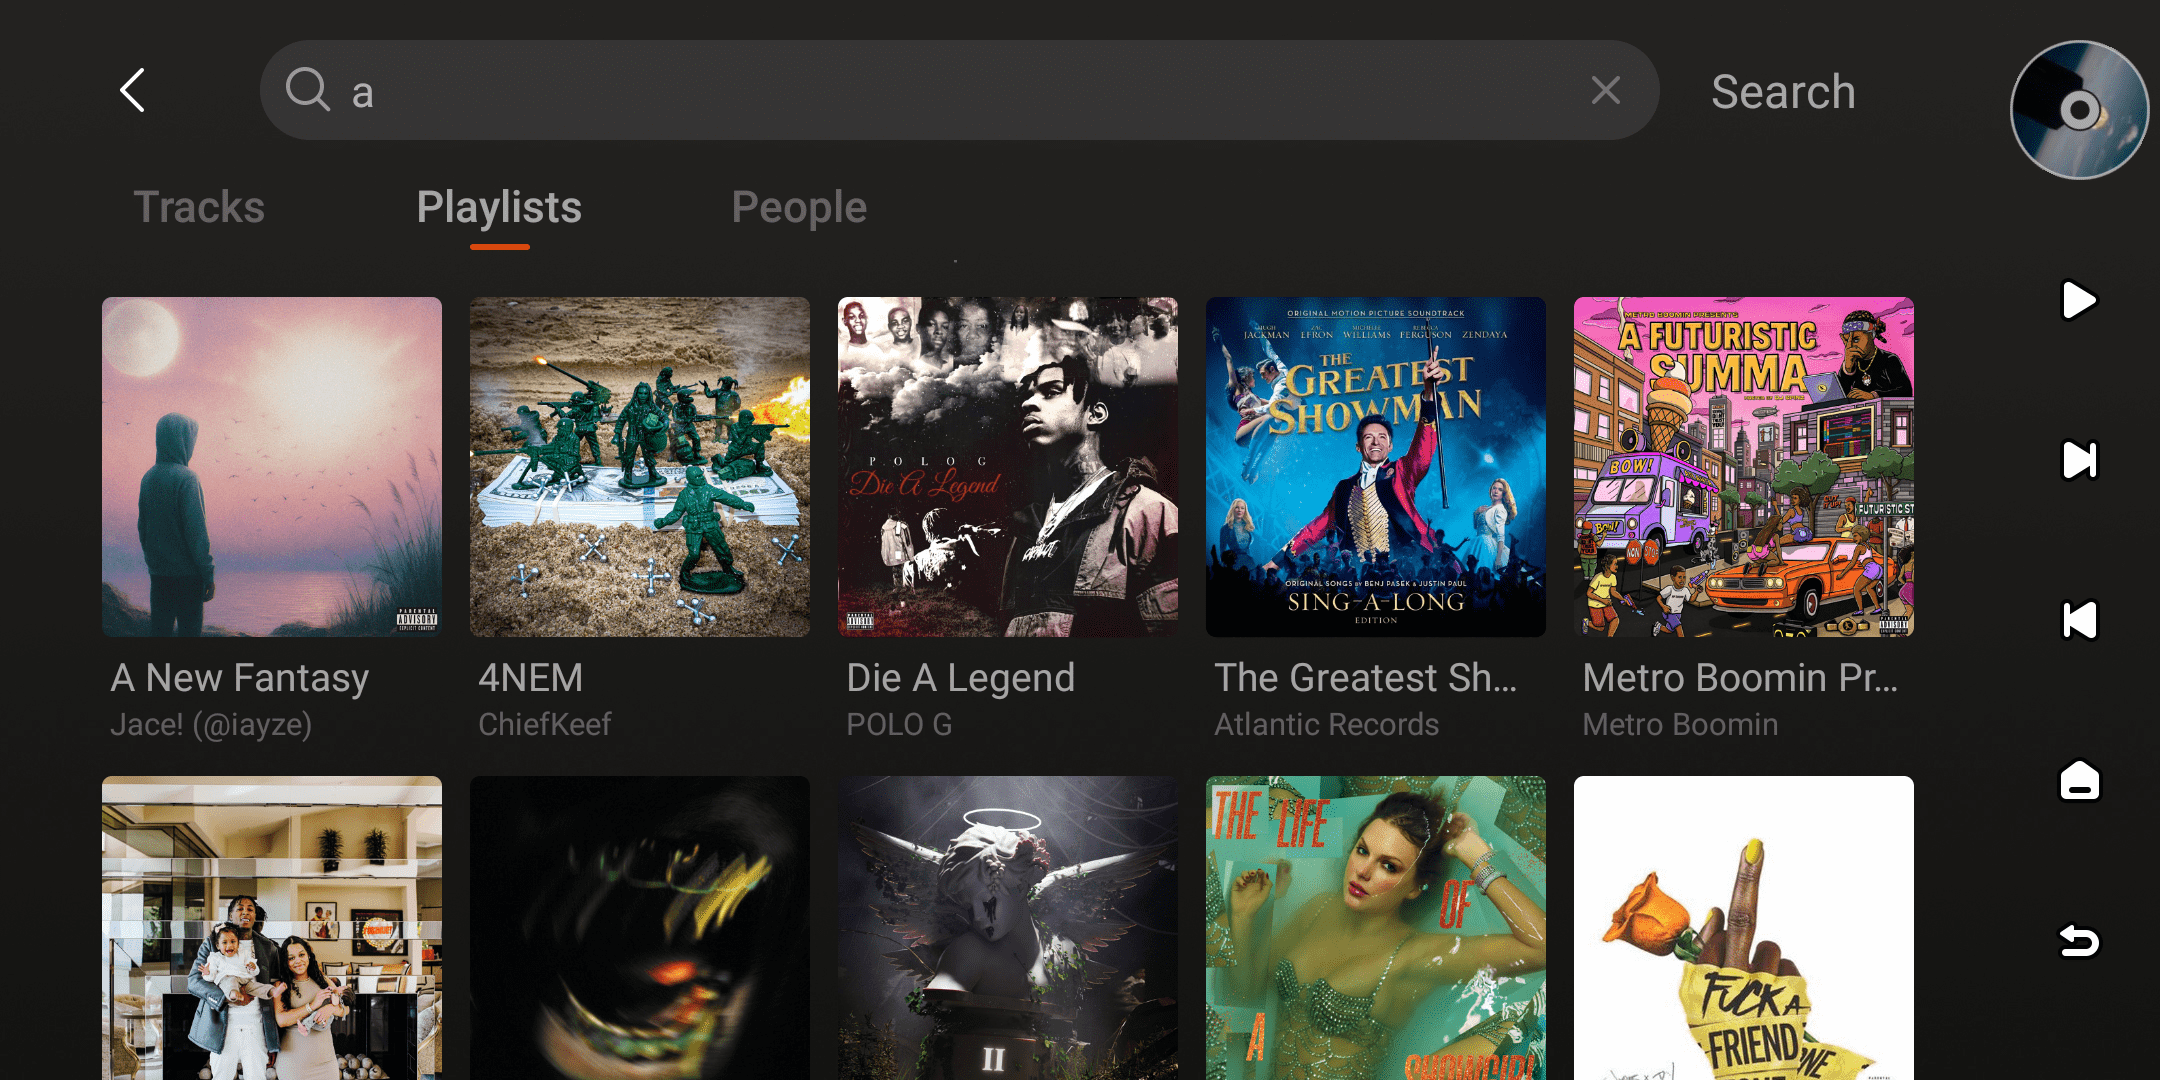Screen dimensions: 2160x1080
Task: Tap the home icon on the sidebar
Action: (x=2079, y=780)
